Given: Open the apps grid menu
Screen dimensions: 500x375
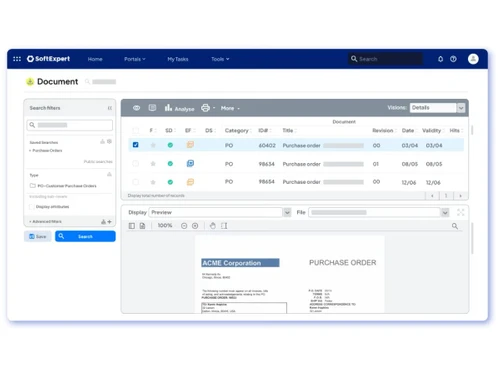Looking at the screenshot, I should (17, 59).
